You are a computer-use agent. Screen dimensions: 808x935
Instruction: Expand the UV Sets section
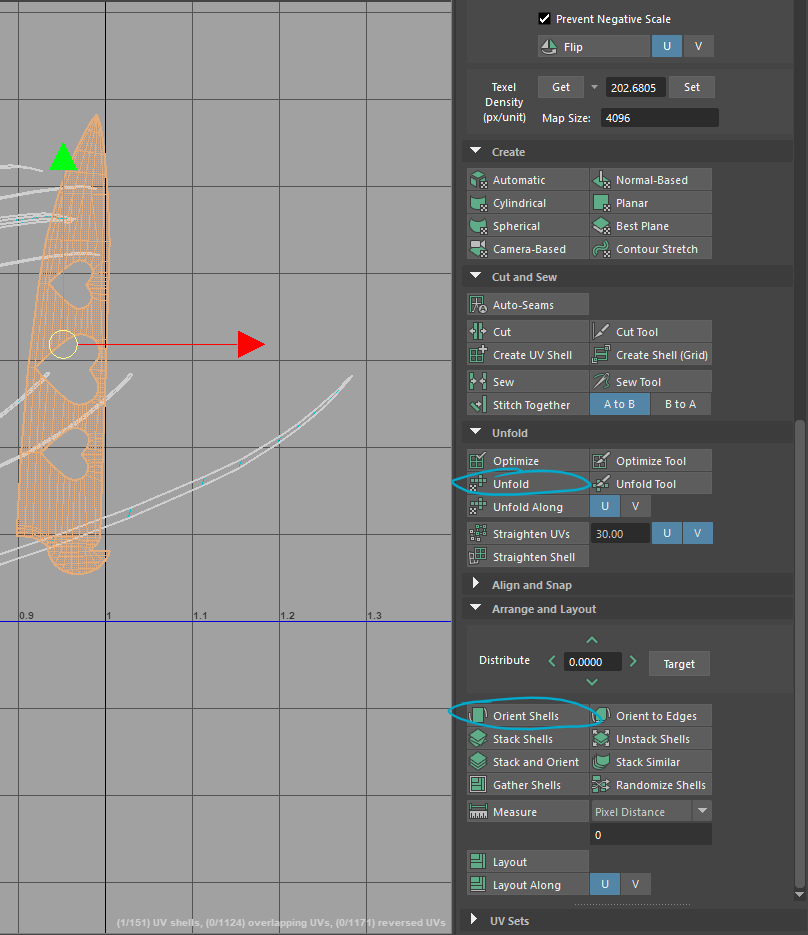point(474,919)
